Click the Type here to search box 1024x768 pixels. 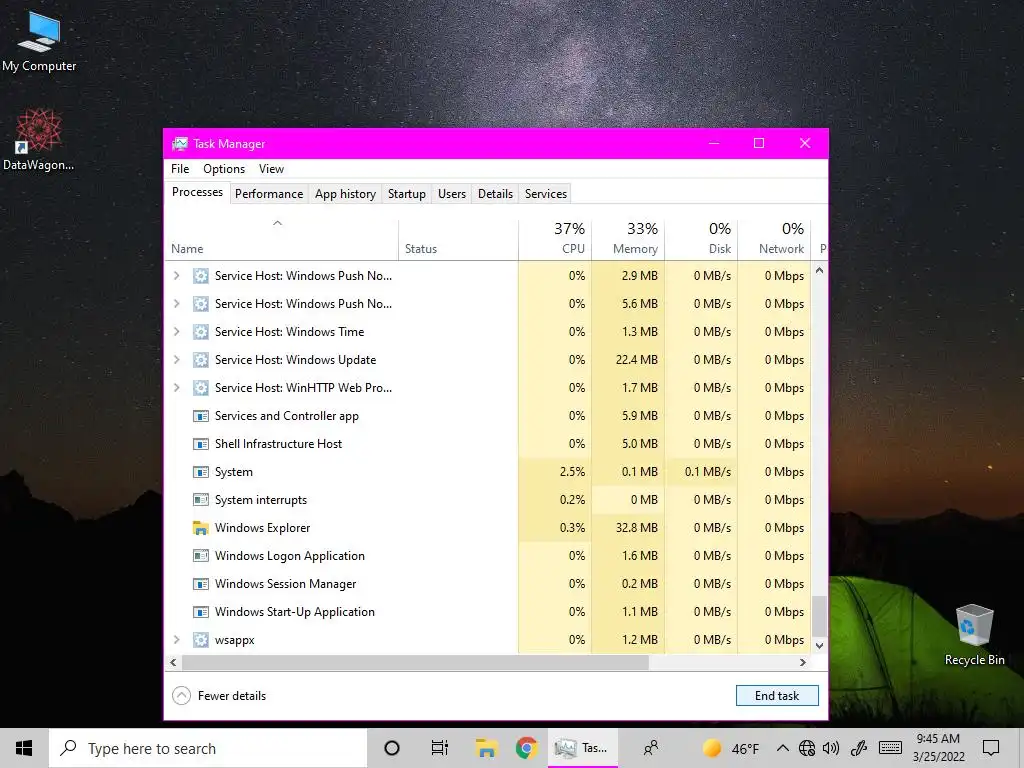[x=208, y=748]
